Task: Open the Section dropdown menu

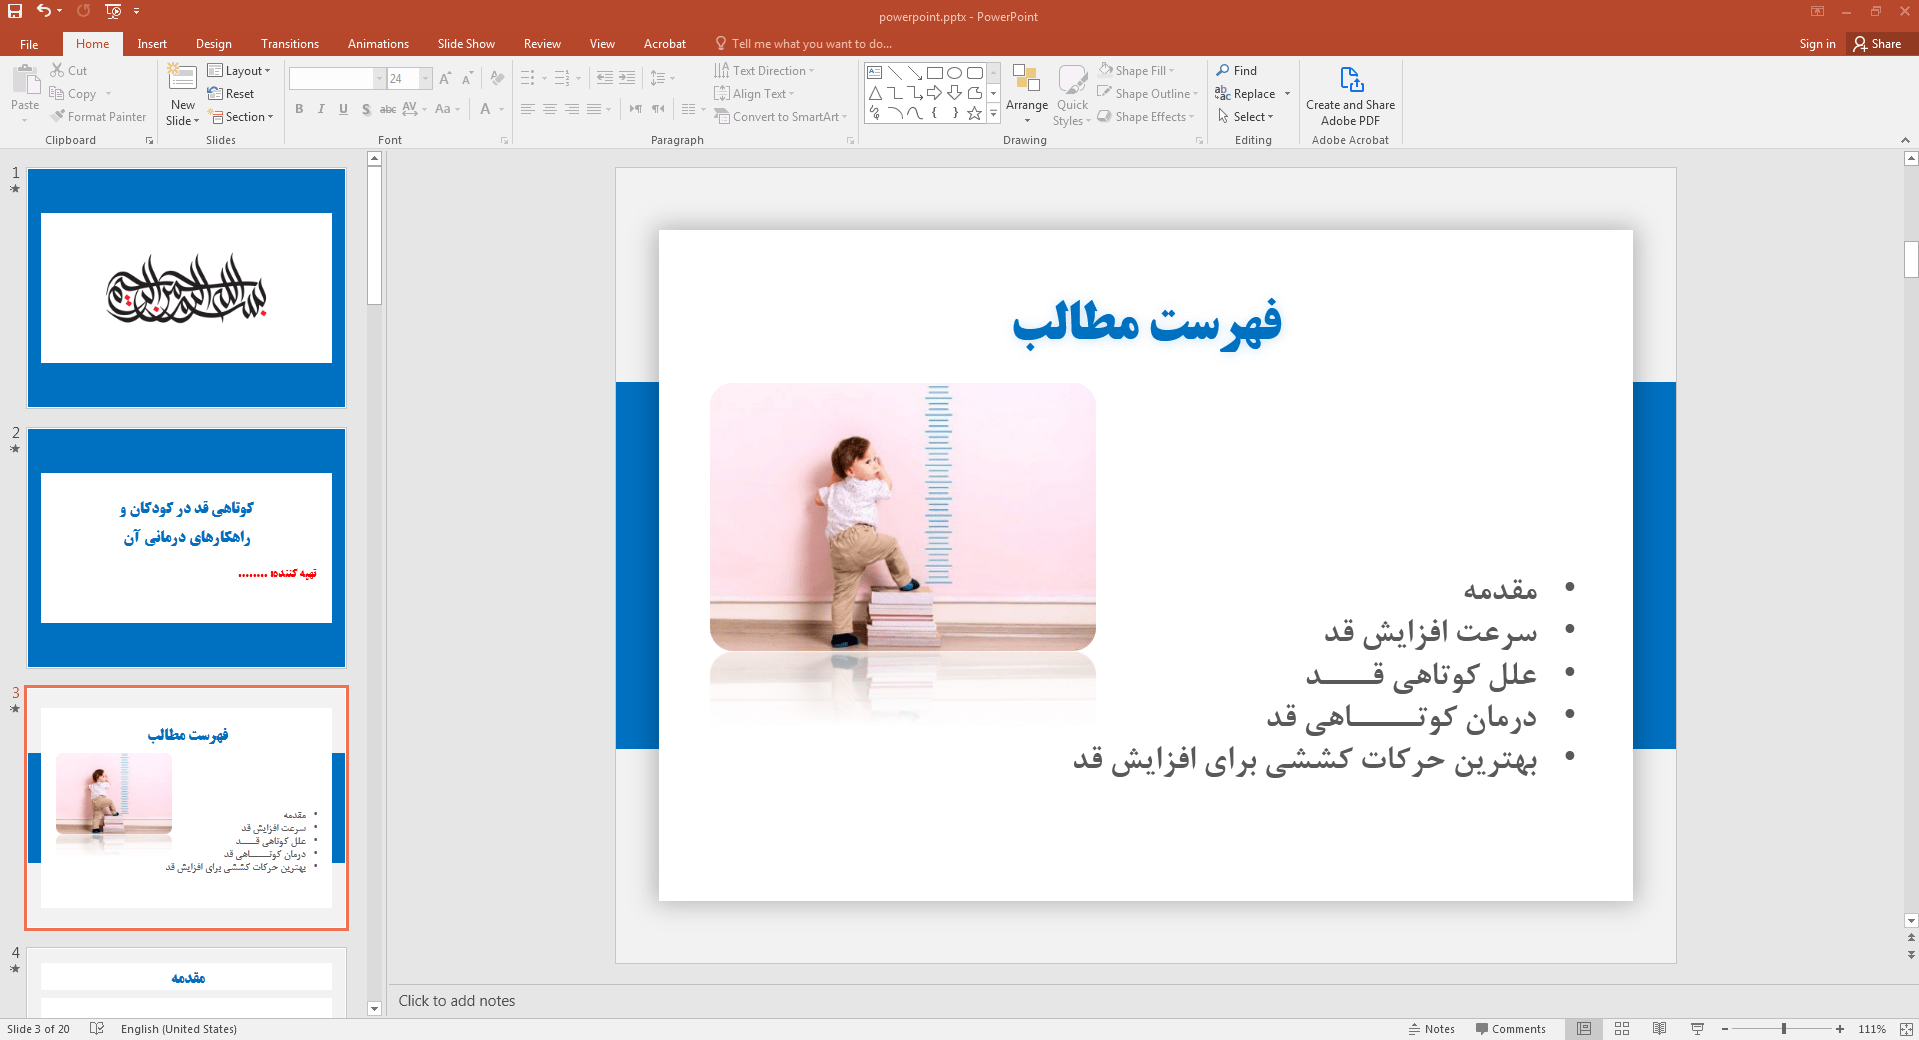Action: 240,117
